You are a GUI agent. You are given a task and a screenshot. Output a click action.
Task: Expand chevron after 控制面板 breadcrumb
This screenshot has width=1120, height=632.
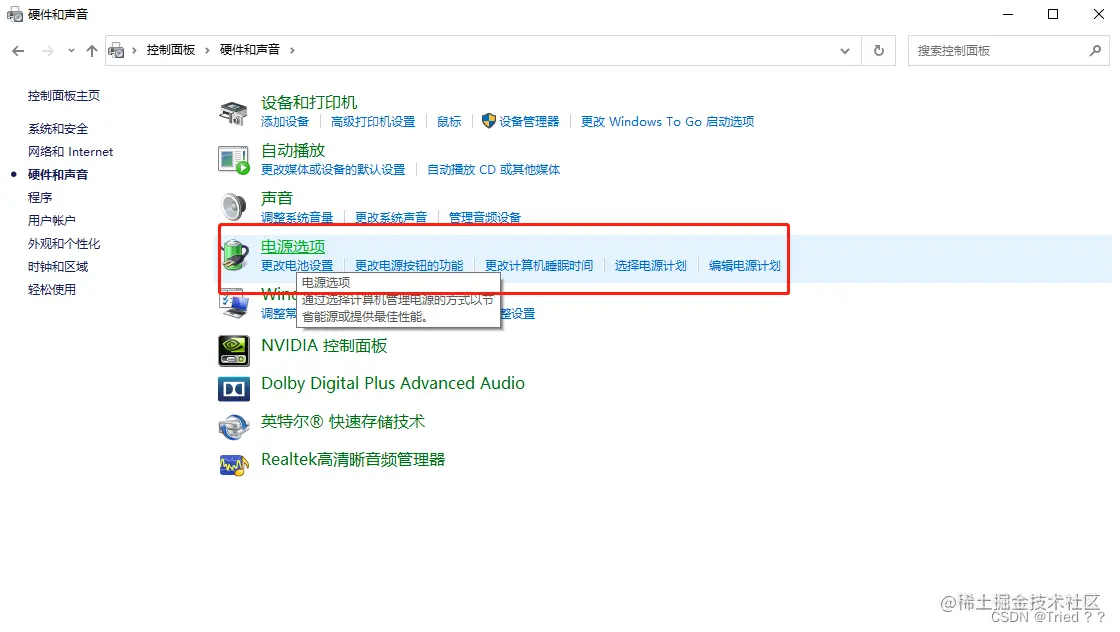(x=207, y=50)
